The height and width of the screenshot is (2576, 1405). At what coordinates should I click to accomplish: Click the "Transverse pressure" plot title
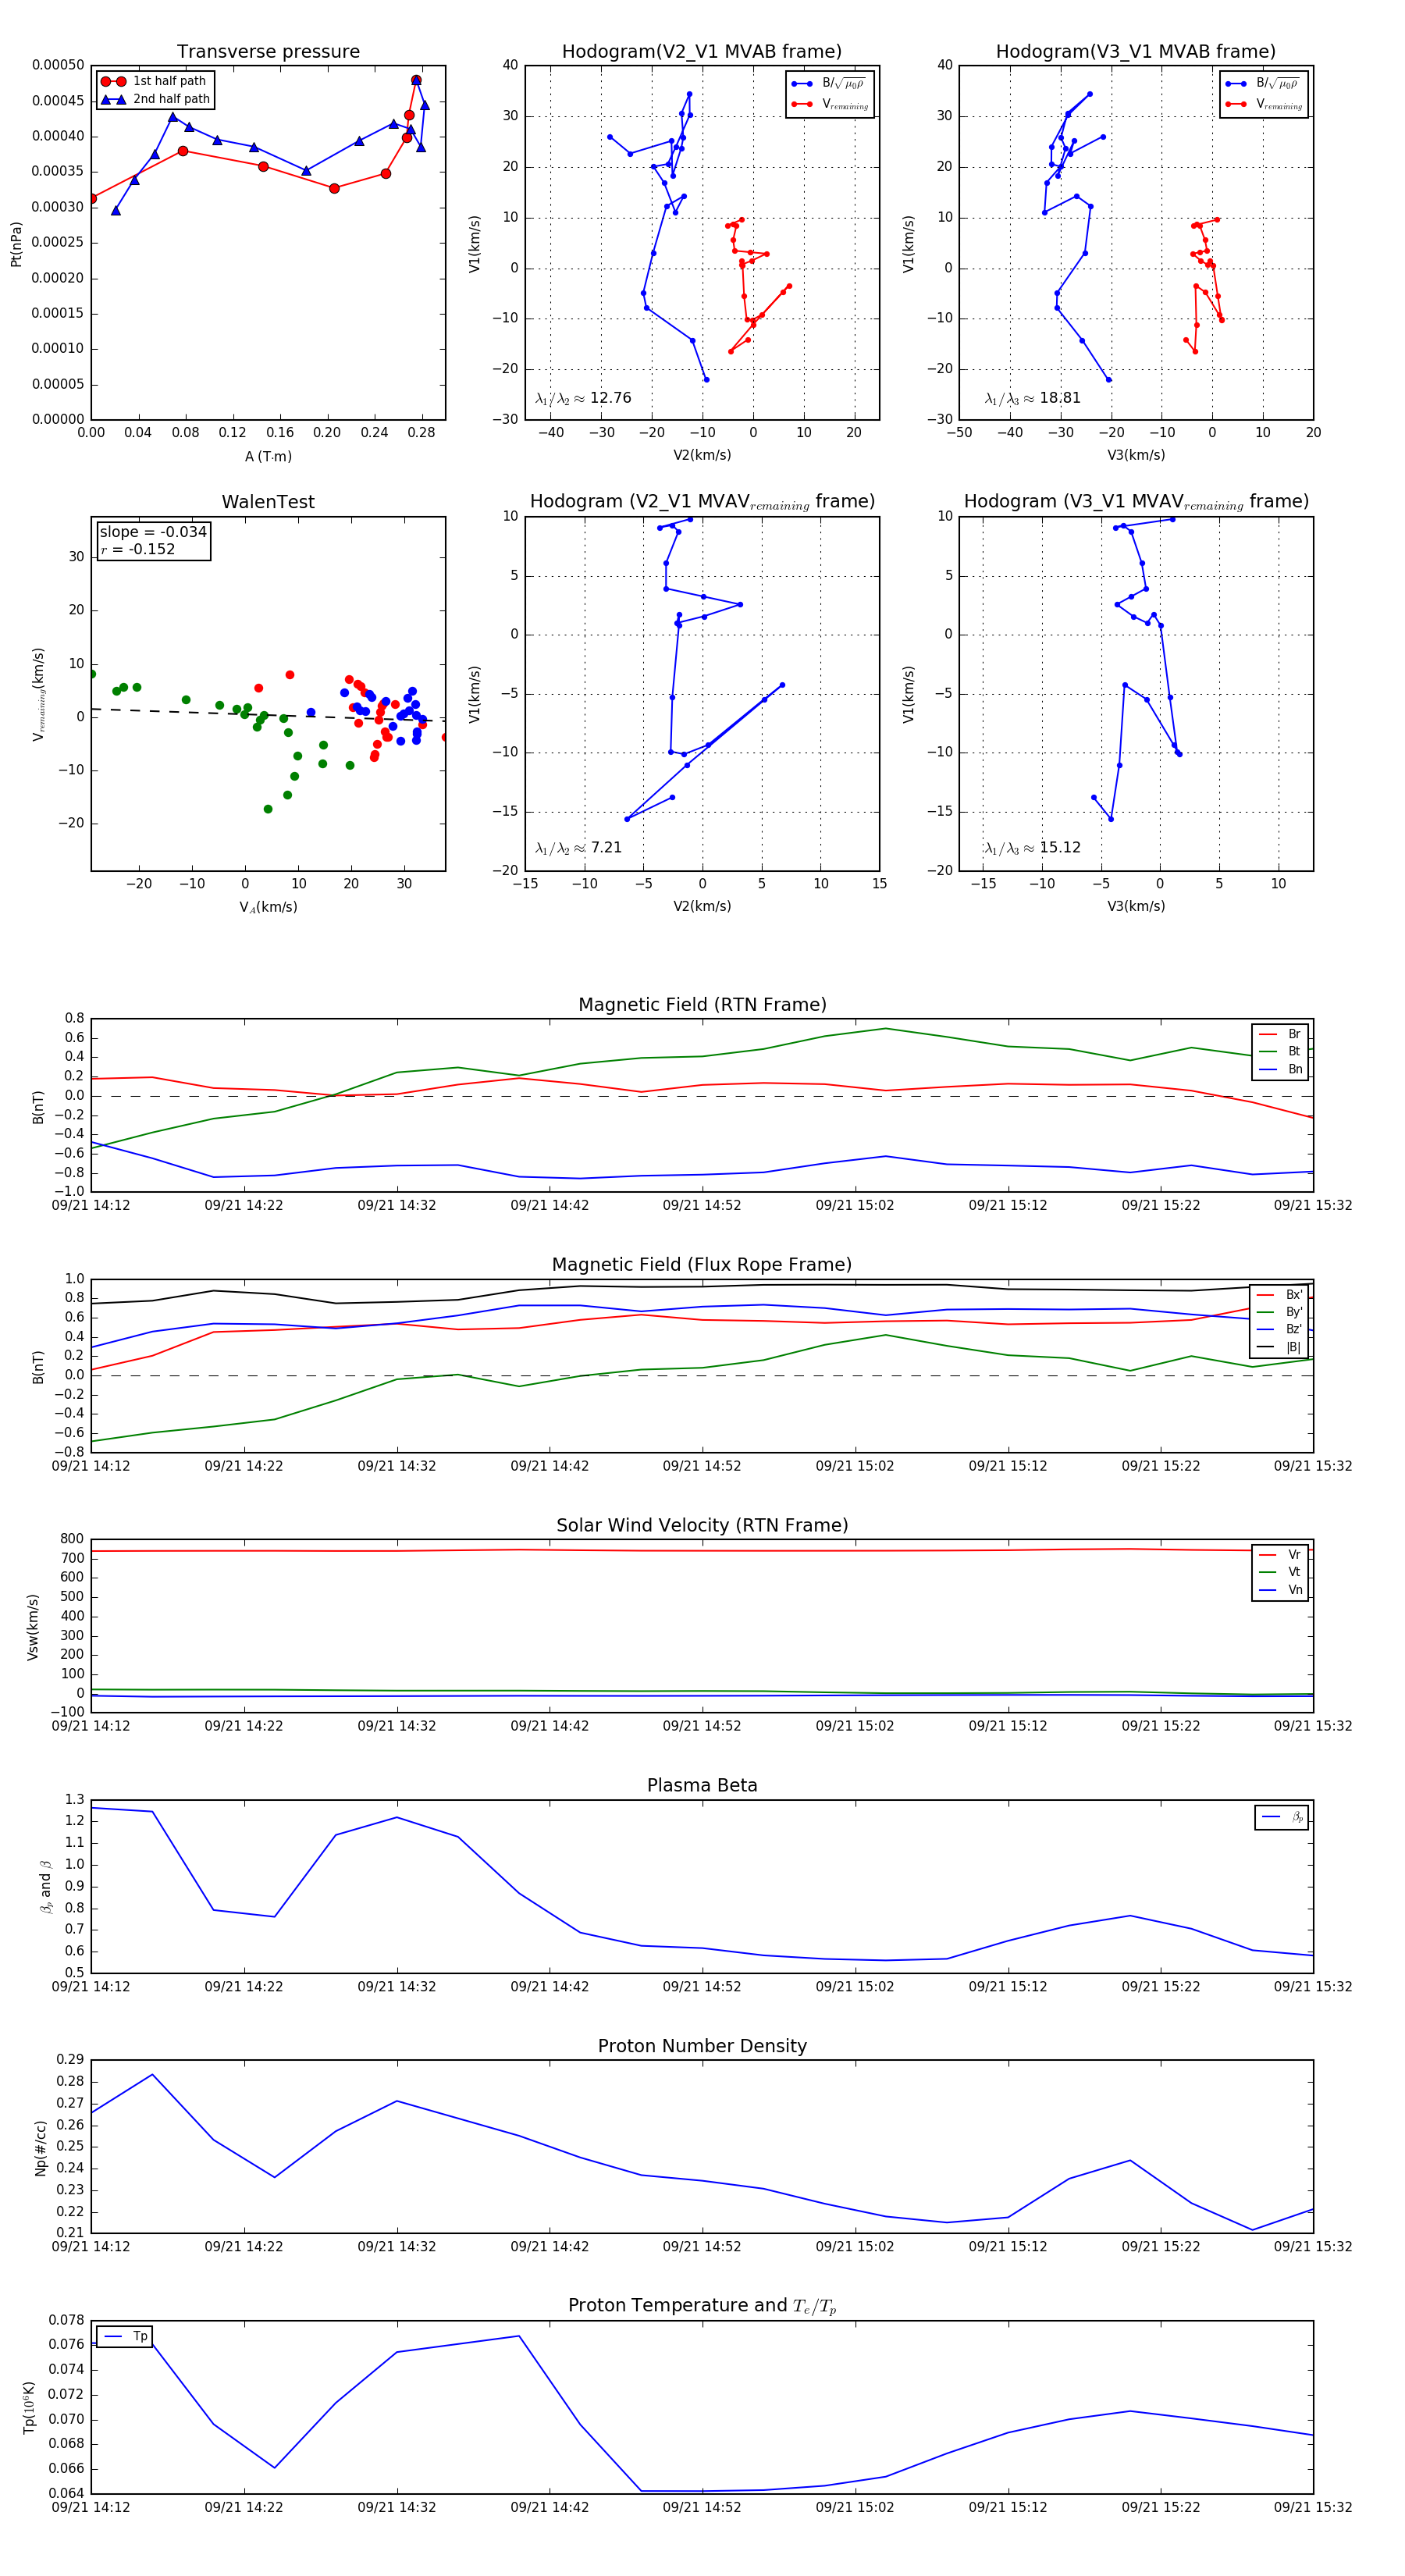point(268,52)
